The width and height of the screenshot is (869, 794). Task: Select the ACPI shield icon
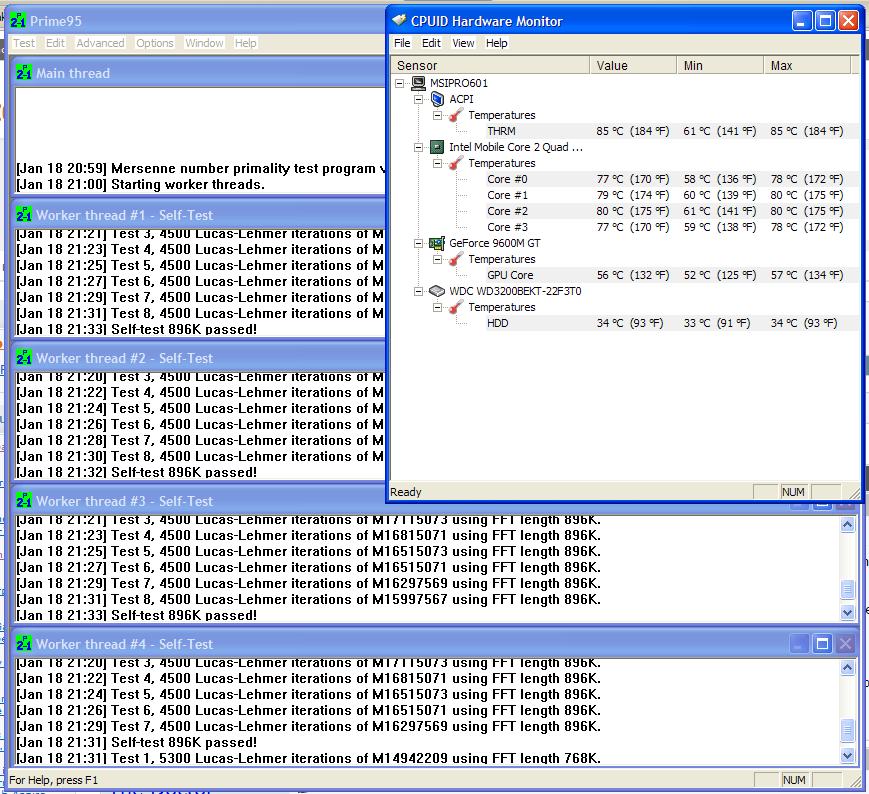438,99
